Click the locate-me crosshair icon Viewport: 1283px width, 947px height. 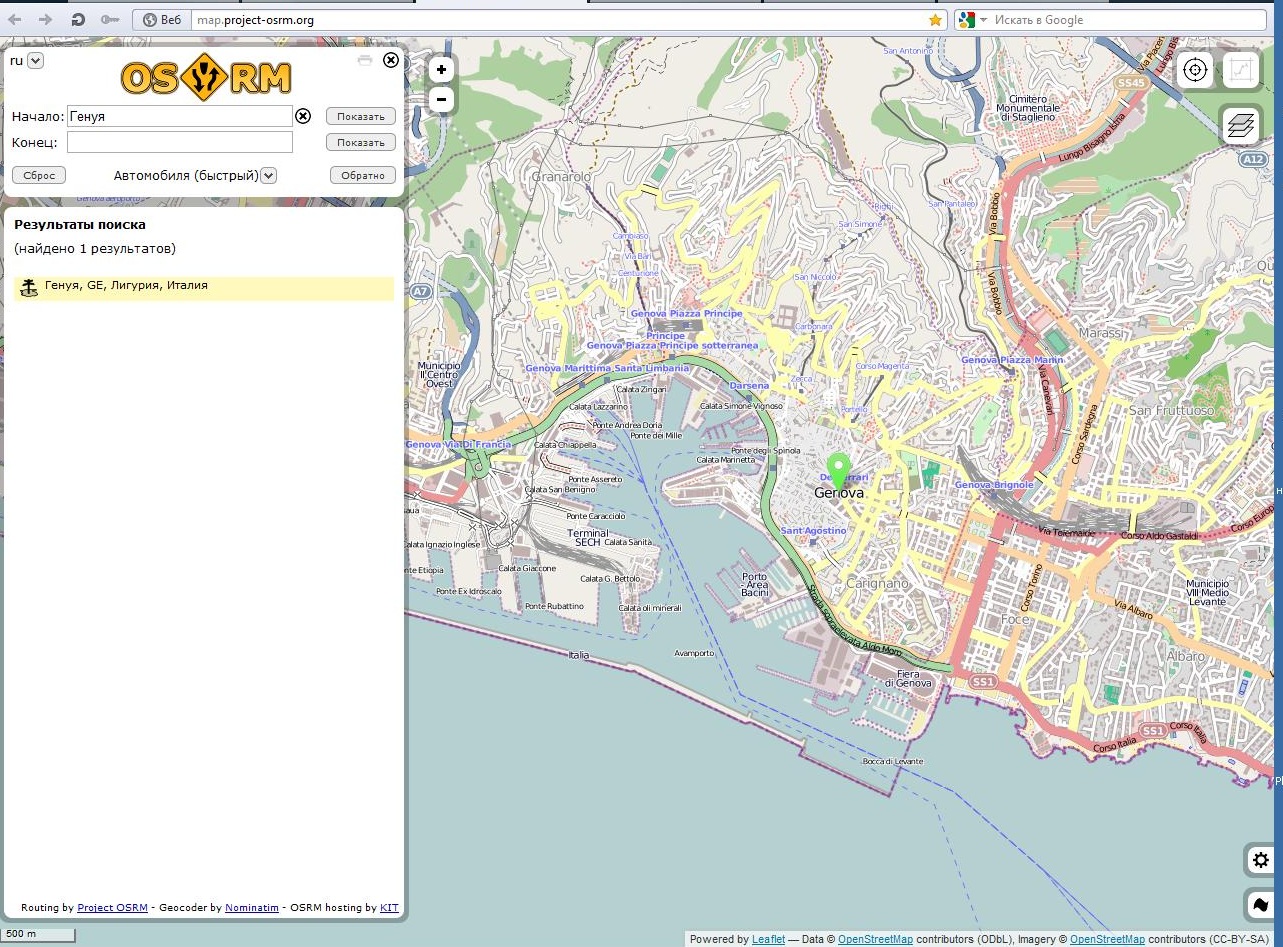coord(1194,70)
